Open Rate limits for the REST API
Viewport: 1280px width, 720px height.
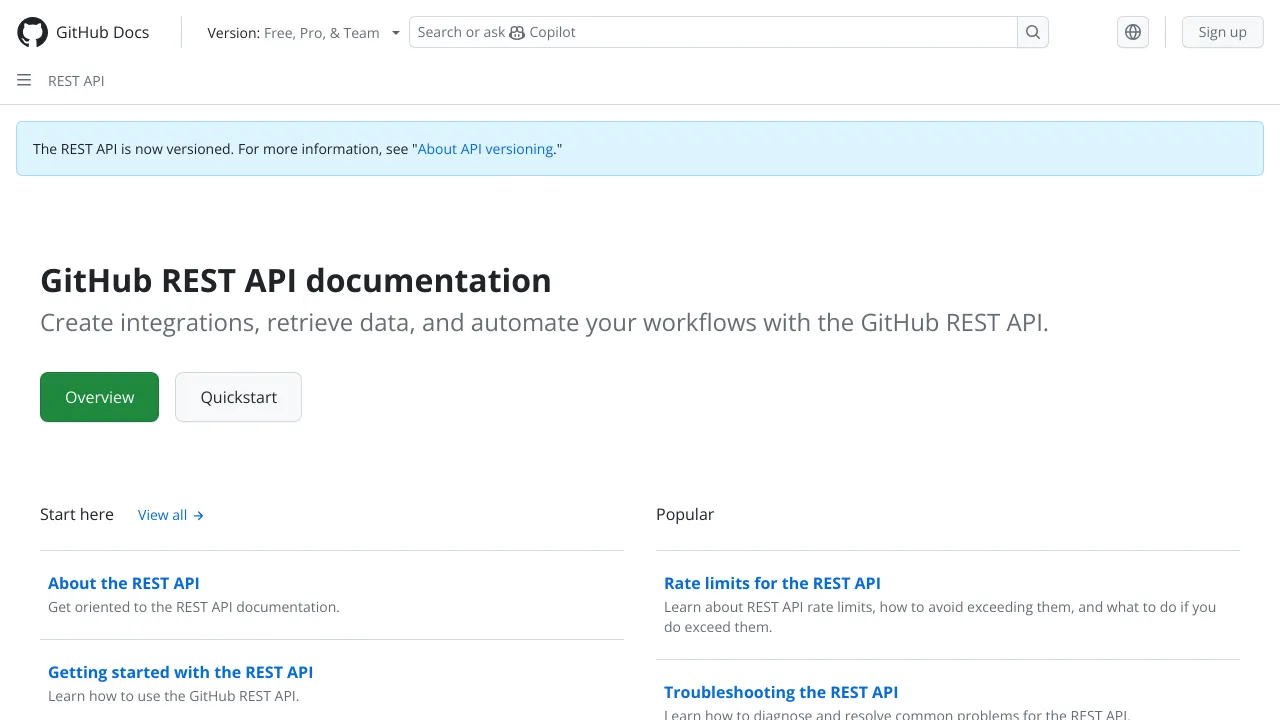coord(772,583)
